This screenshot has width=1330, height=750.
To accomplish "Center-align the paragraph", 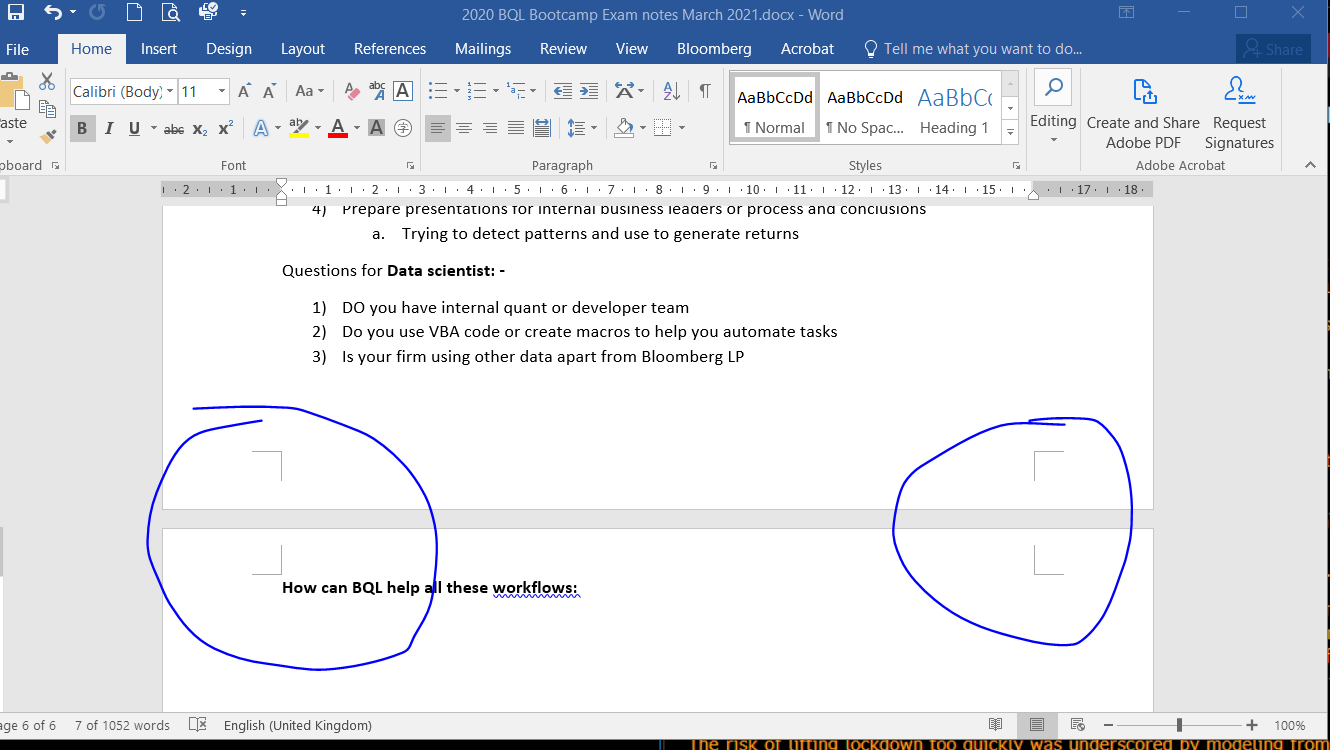I will [x=464, y=128].
